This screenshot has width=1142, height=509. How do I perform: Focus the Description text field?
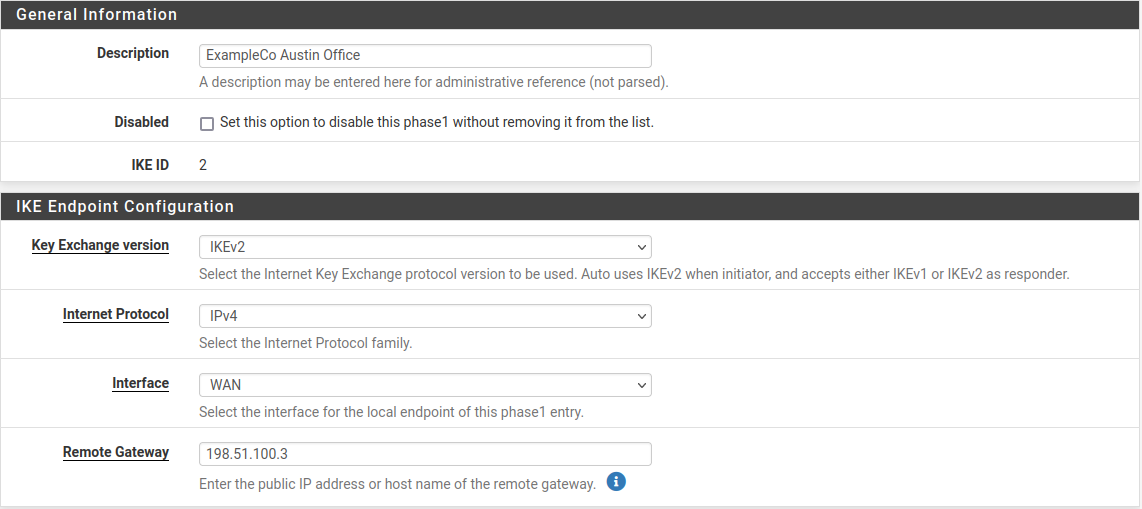pyautogui.click(x=425, y=56)
